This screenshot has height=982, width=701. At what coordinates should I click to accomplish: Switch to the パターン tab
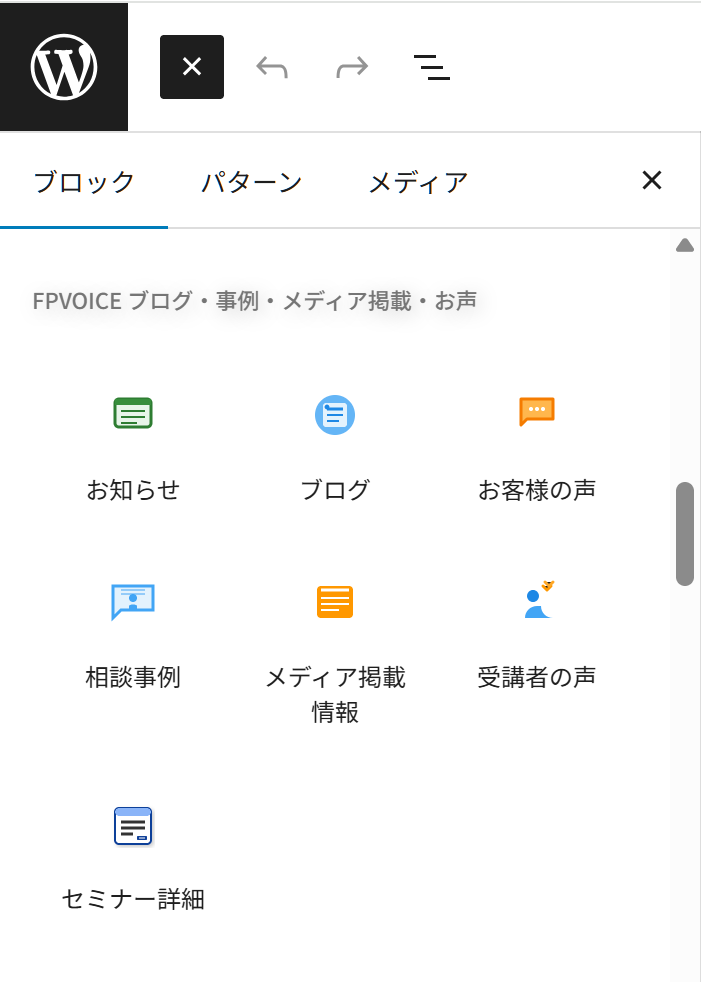coord(251,182)
